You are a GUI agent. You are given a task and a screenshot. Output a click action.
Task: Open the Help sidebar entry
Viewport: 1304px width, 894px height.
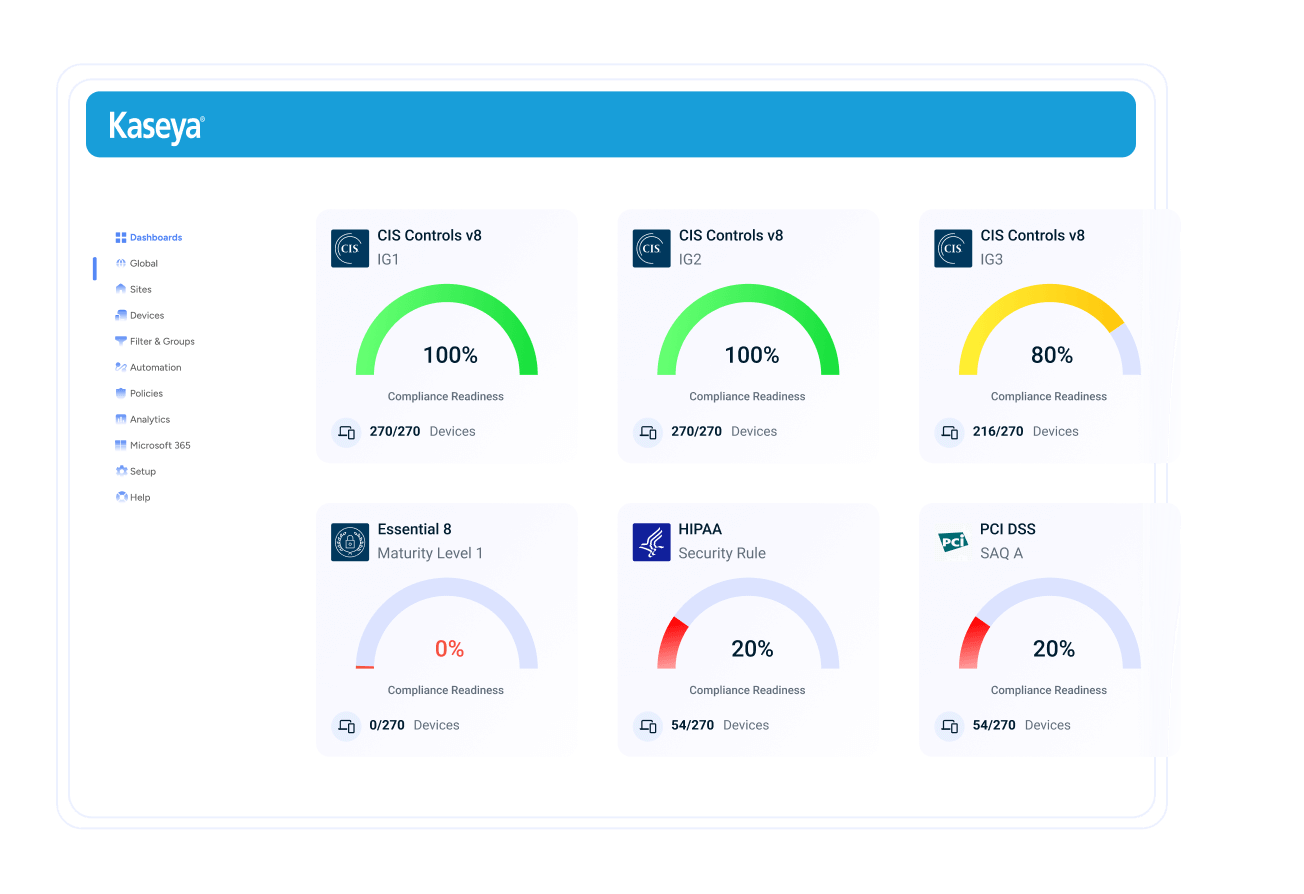coord(139,498)
